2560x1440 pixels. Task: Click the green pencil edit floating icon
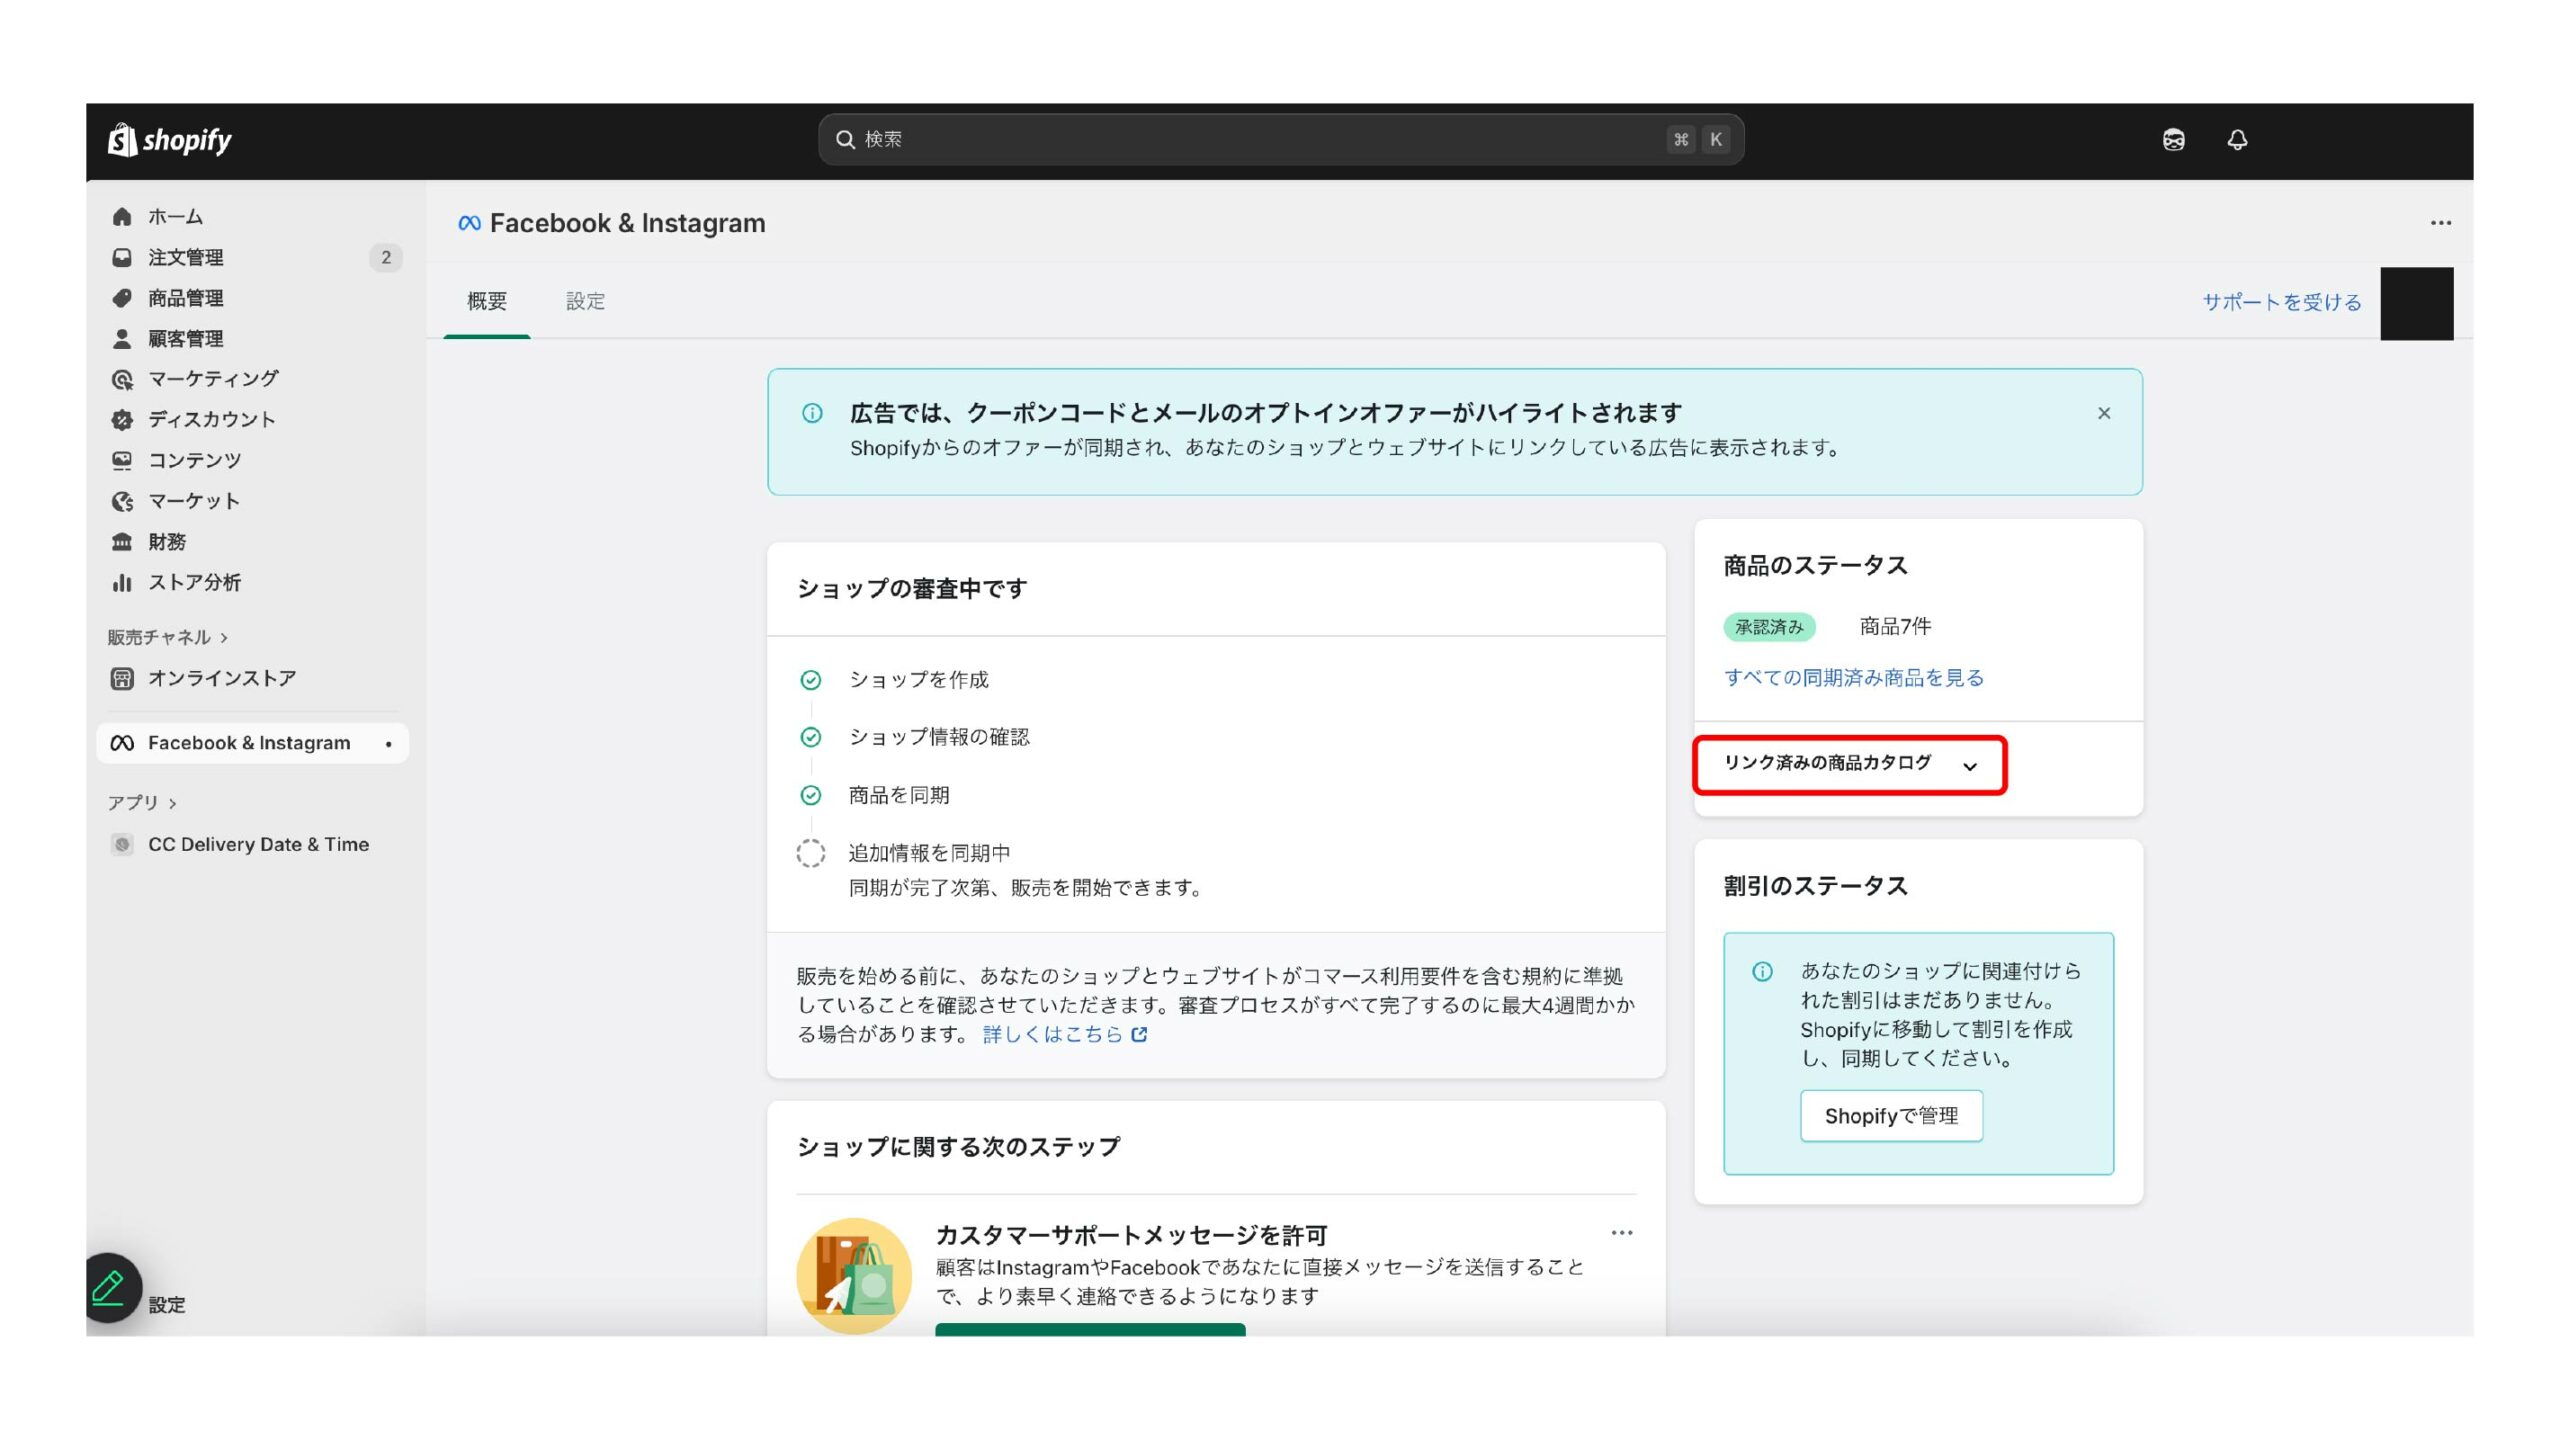pos(108,1287)
